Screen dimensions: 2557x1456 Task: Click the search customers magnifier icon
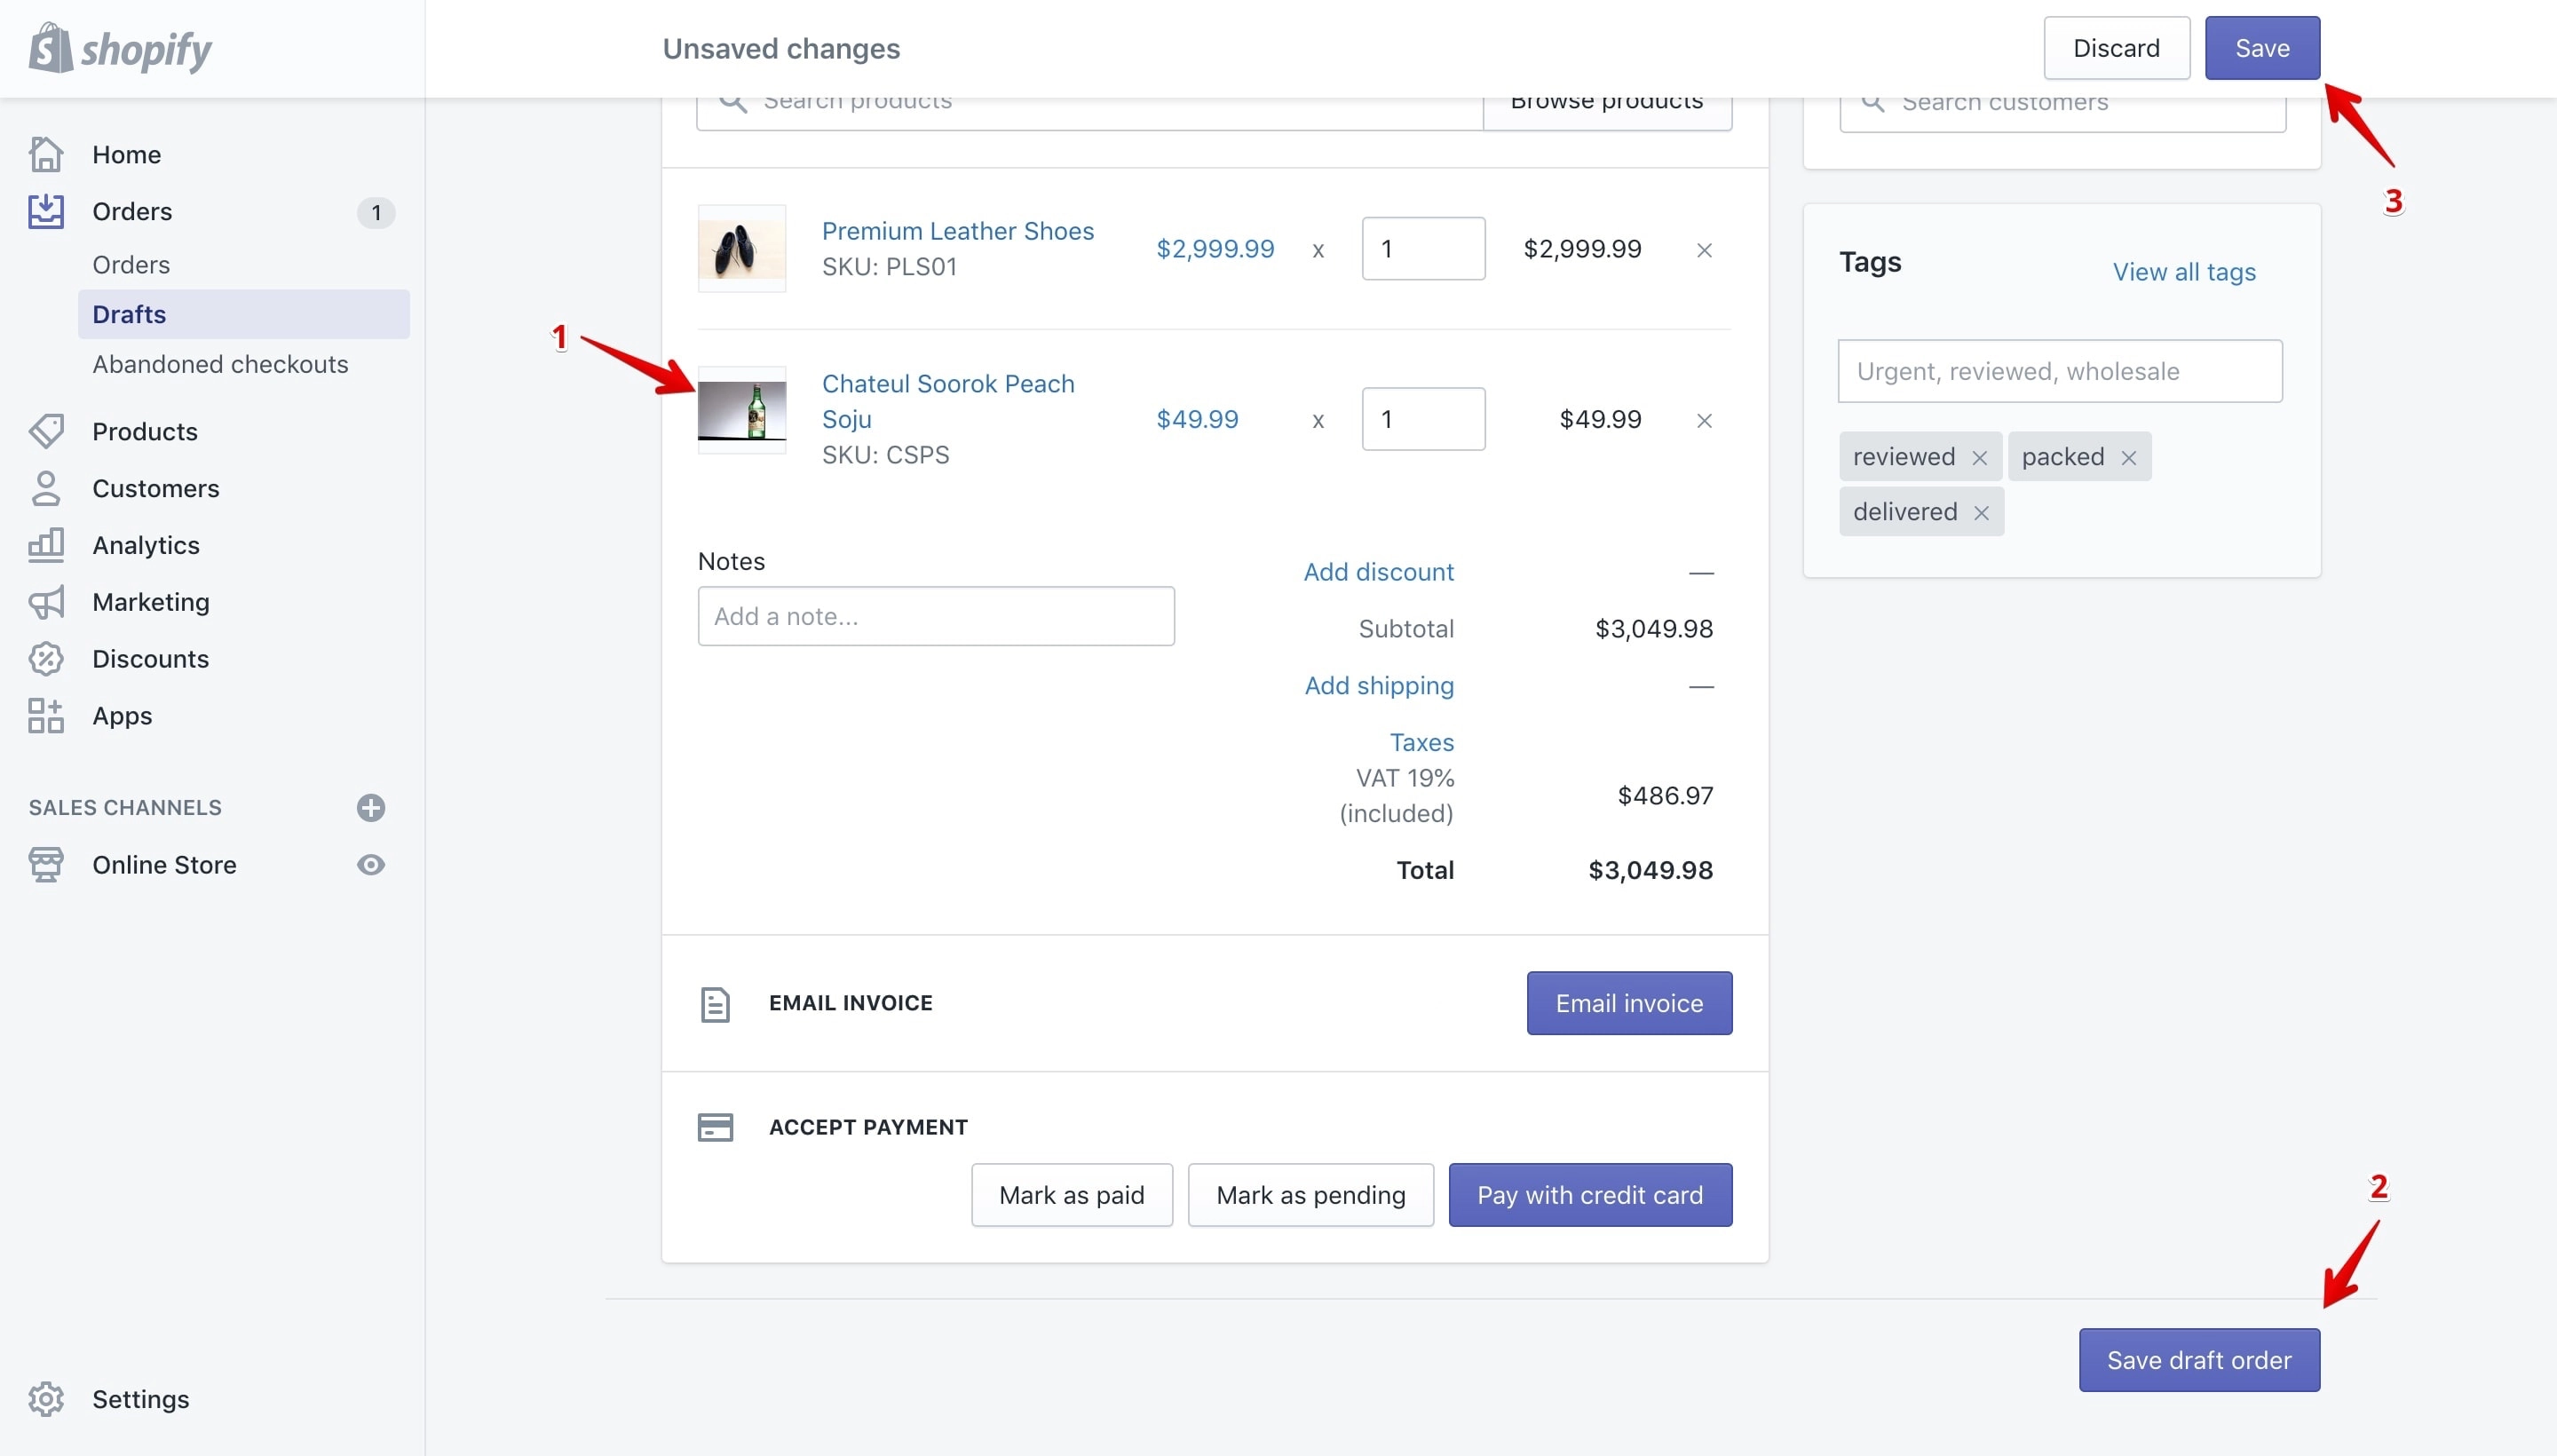pyautogui.click(x=1873, y=102)
